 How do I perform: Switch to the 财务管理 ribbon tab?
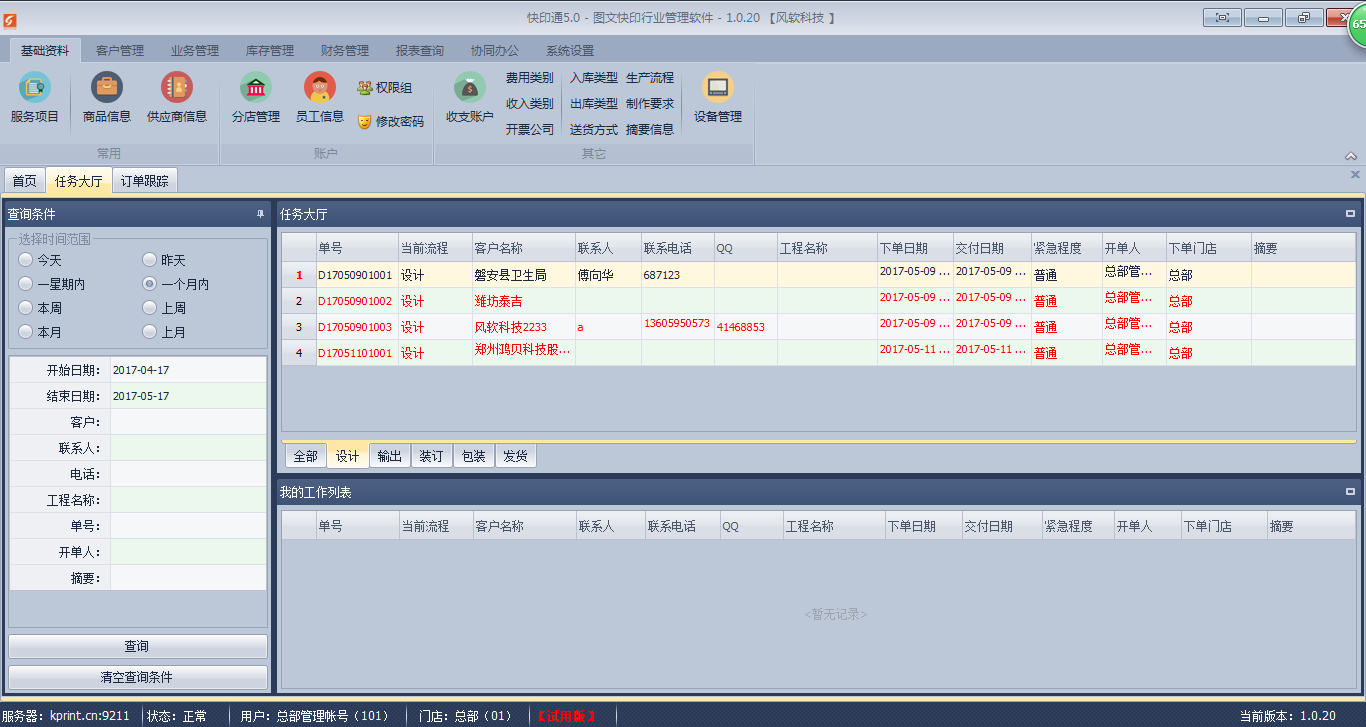point(344,50)
